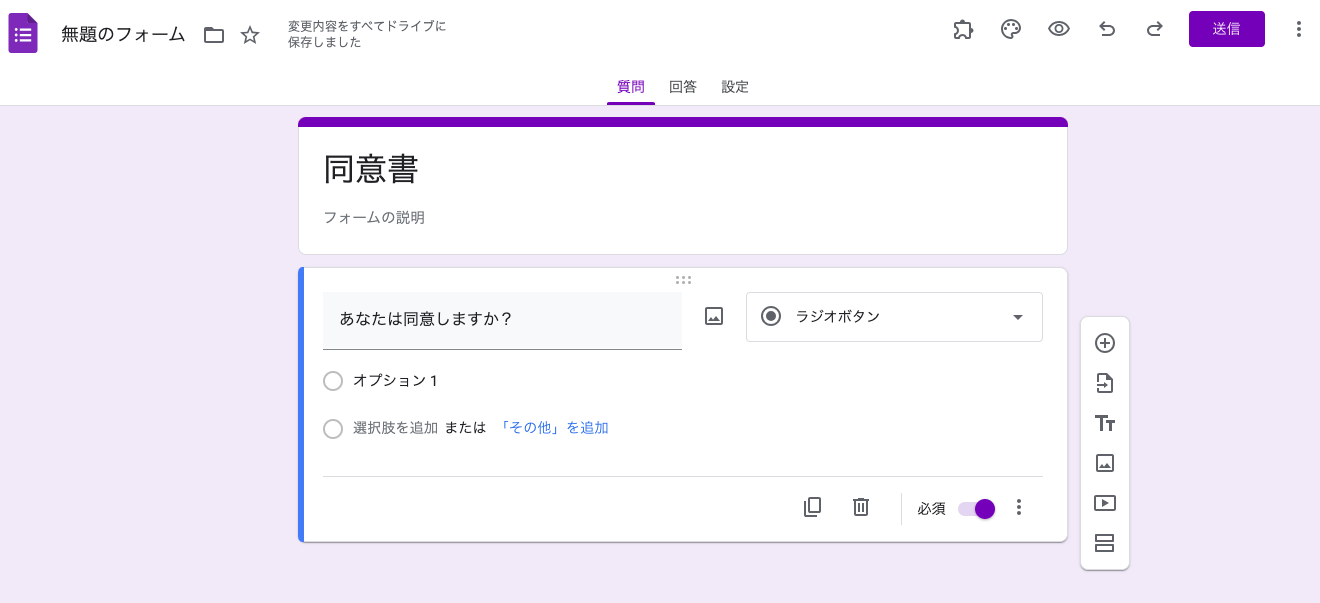The image size is (1320, 603).
Task: Delete the question with the trash icon
Action: click(861, 507)
